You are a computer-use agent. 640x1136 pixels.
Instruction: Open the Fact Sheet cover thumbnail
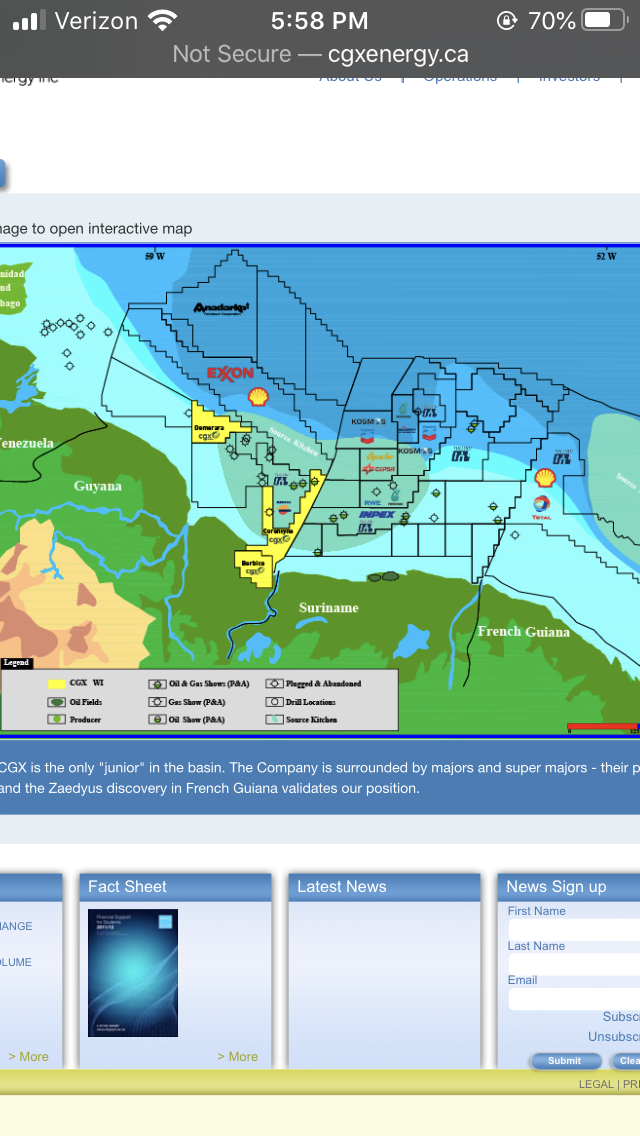click(133, 972)
